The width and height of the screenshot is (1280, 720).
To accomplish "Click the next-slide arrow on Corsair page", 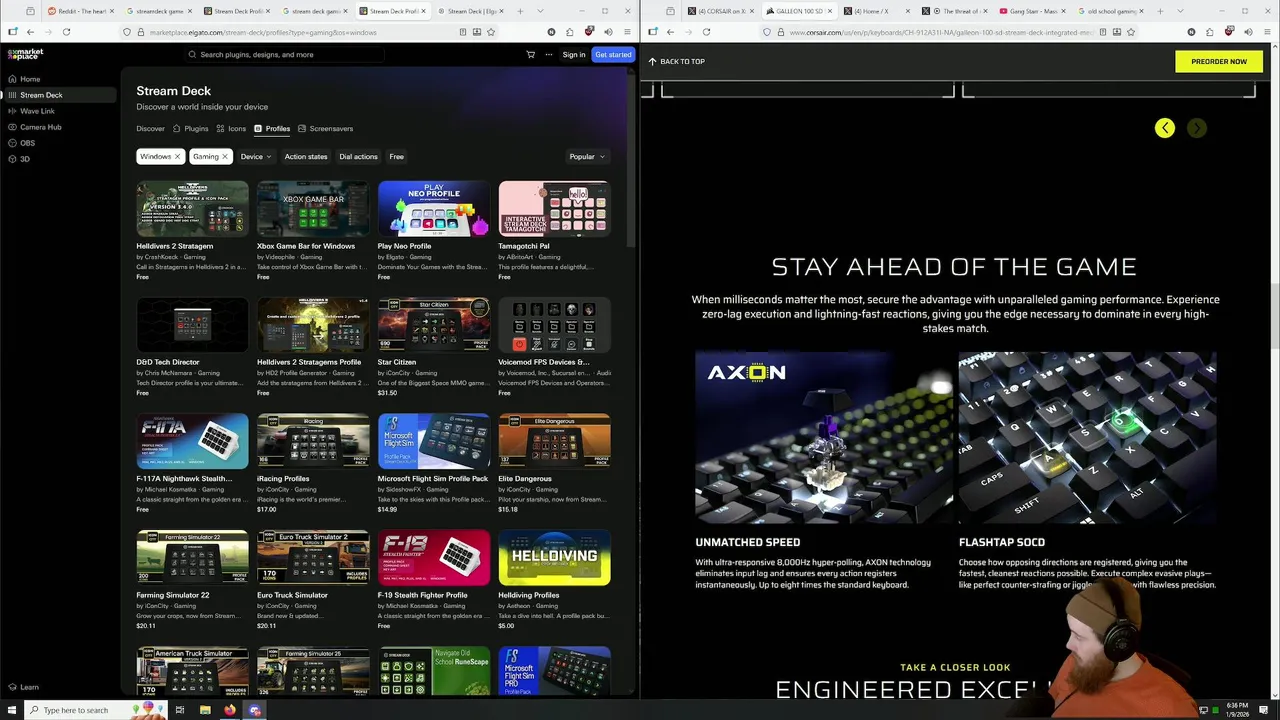I will pos(1197,128).
